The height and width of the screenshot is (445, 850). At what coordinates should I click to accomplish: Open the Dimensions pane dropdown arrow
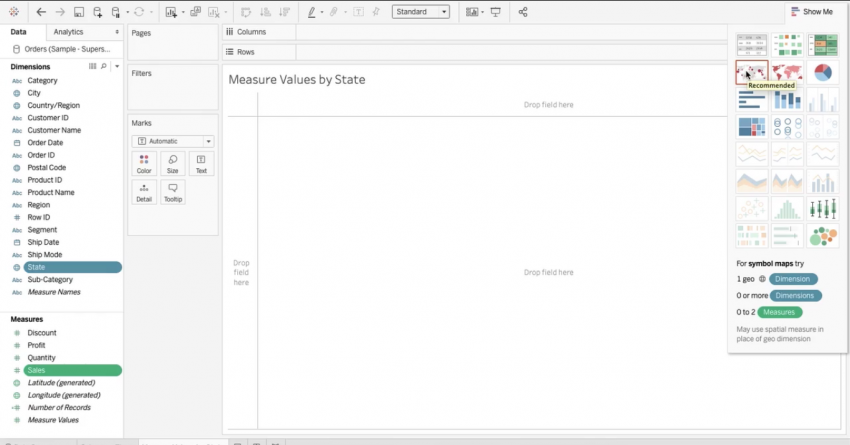pyautogui.click(x=117, y=66)
